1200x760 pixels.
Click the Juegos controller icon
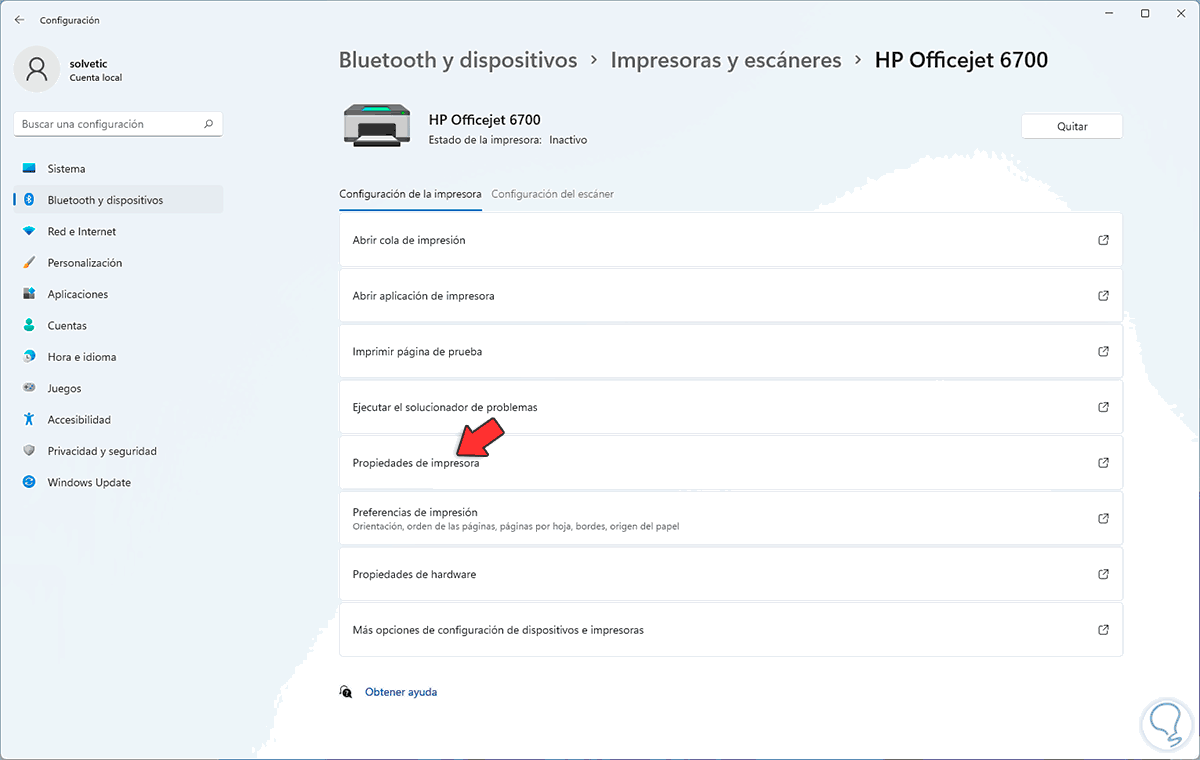29,388
